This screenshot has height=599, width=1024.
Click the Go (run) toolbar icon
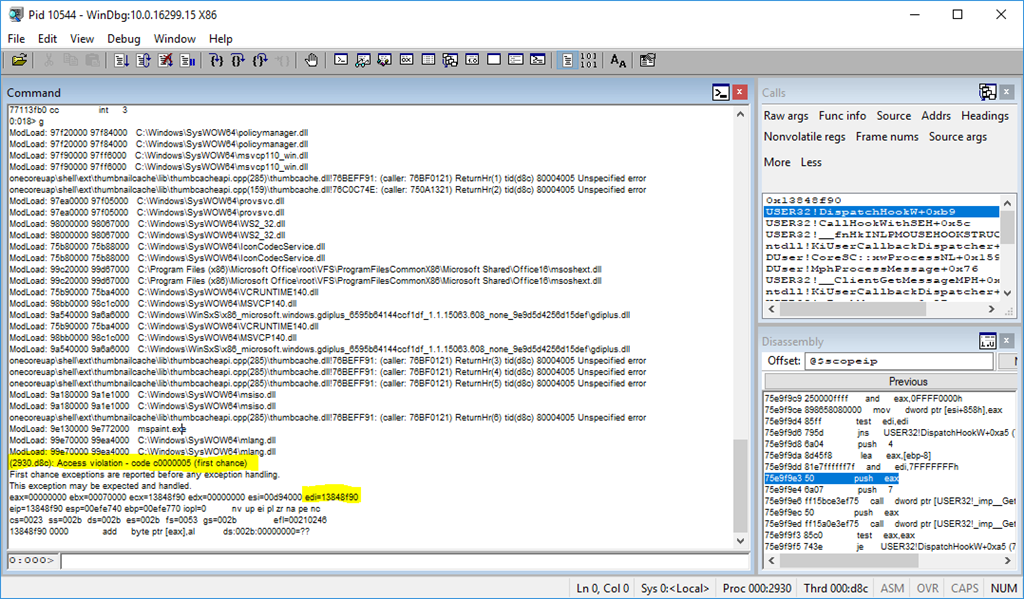pos(121,61)
